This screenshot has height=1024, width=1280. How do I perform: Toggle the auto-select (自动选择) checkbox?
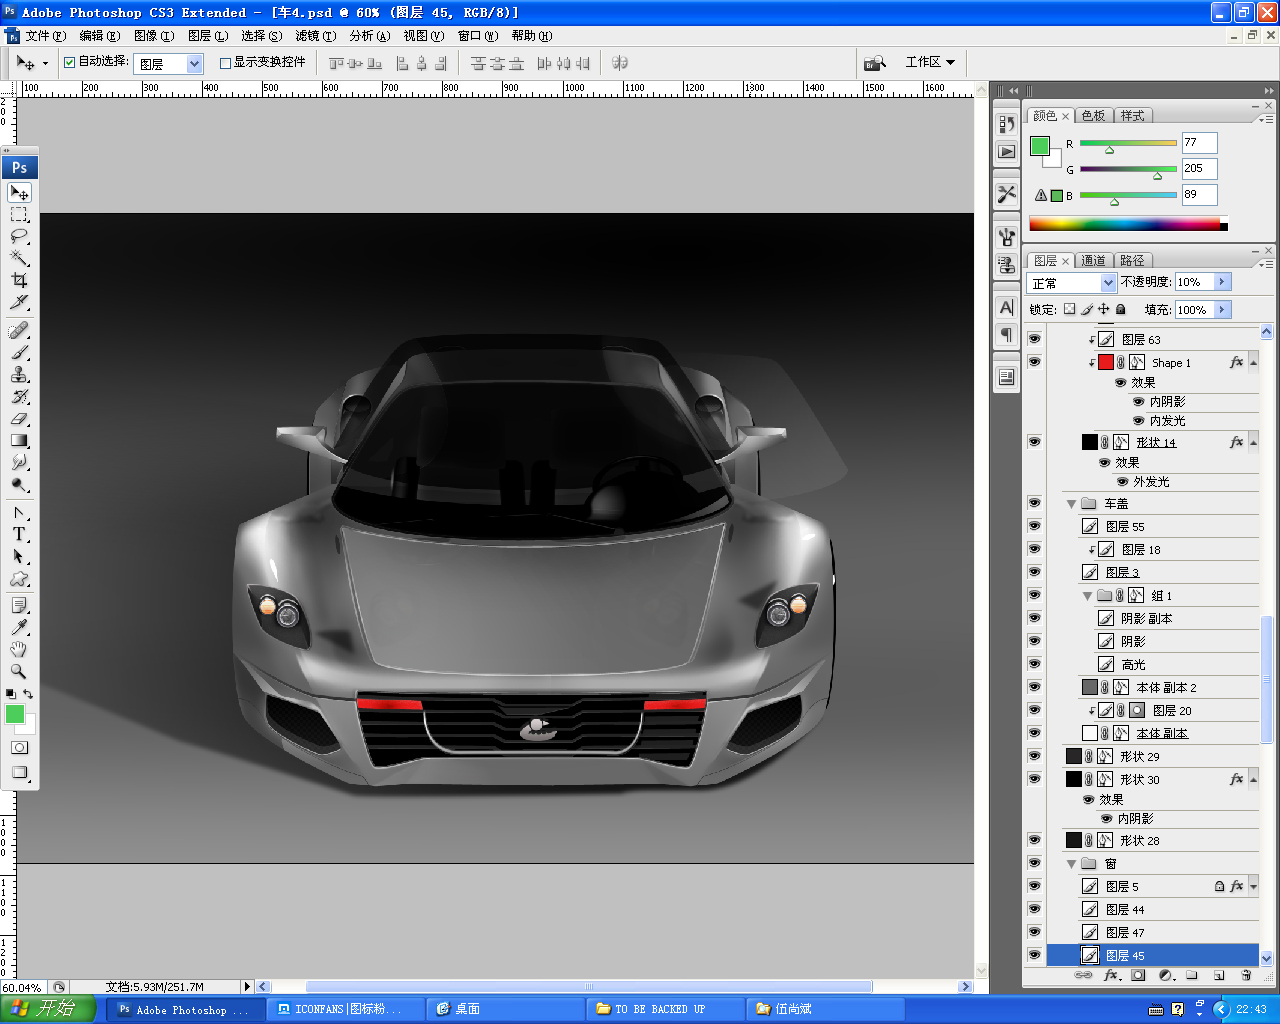tap(70, 62)
